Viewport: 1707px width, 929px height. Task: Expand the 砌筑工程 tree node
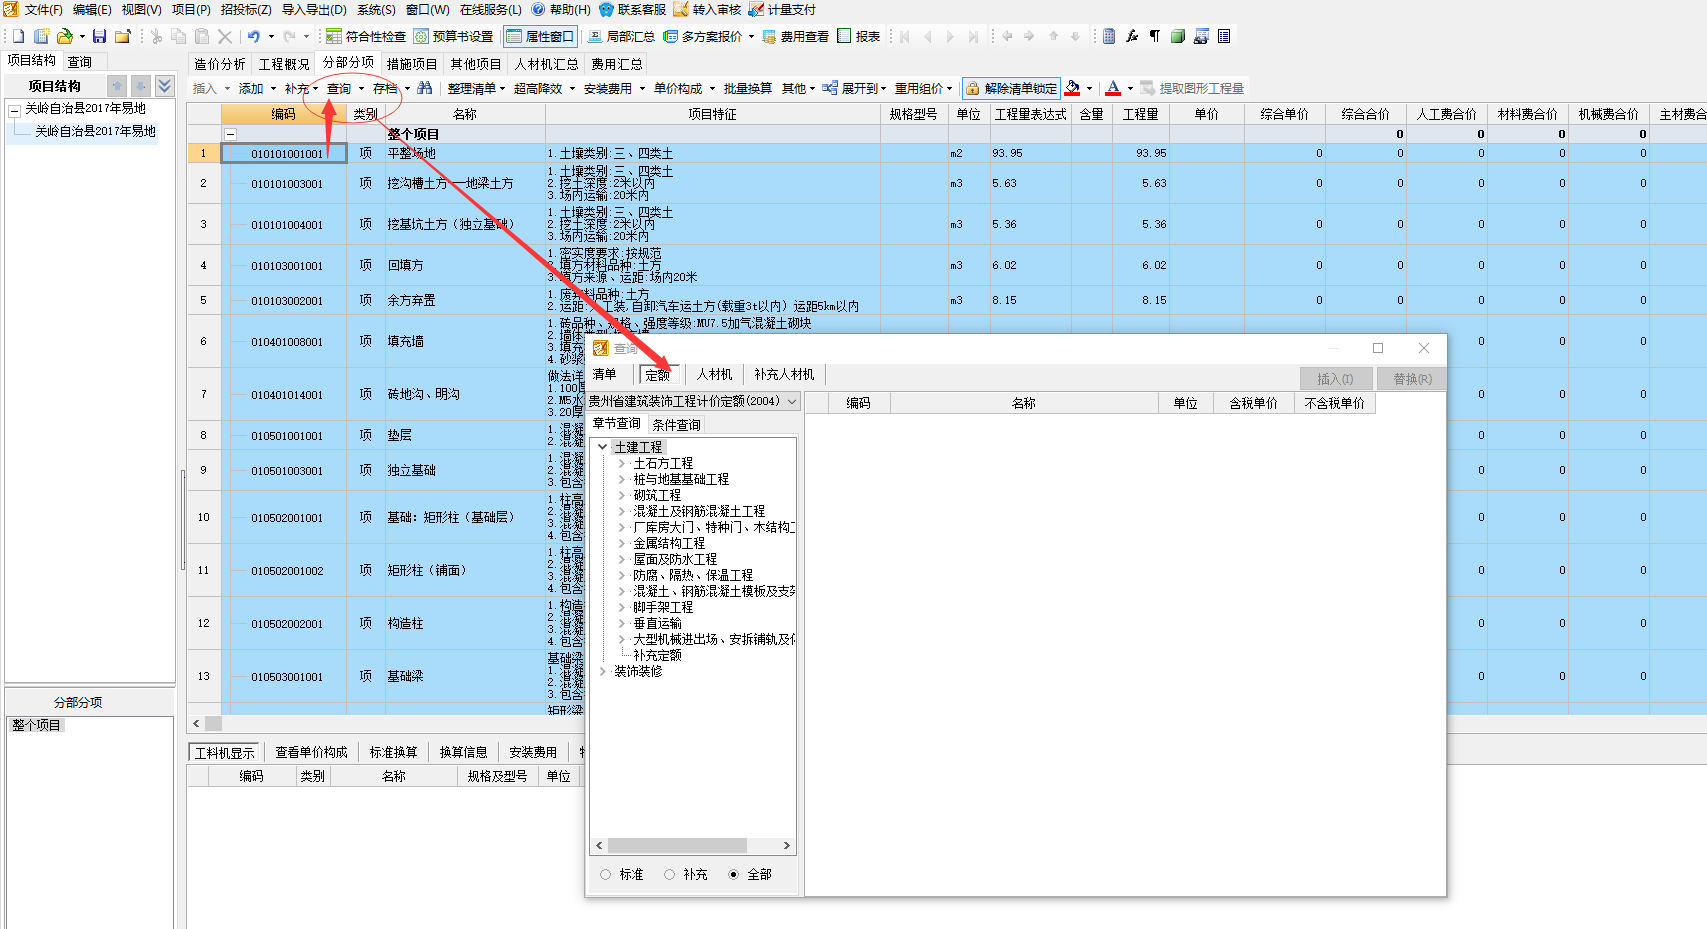pyautogui.click(x=621, y=495)
